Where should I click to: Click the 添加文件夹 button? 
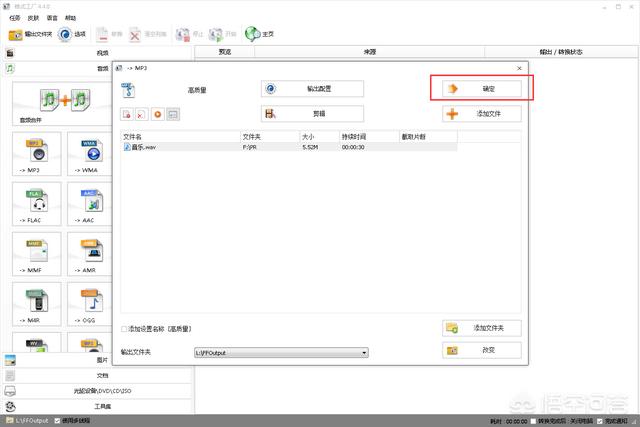point(482,328)
